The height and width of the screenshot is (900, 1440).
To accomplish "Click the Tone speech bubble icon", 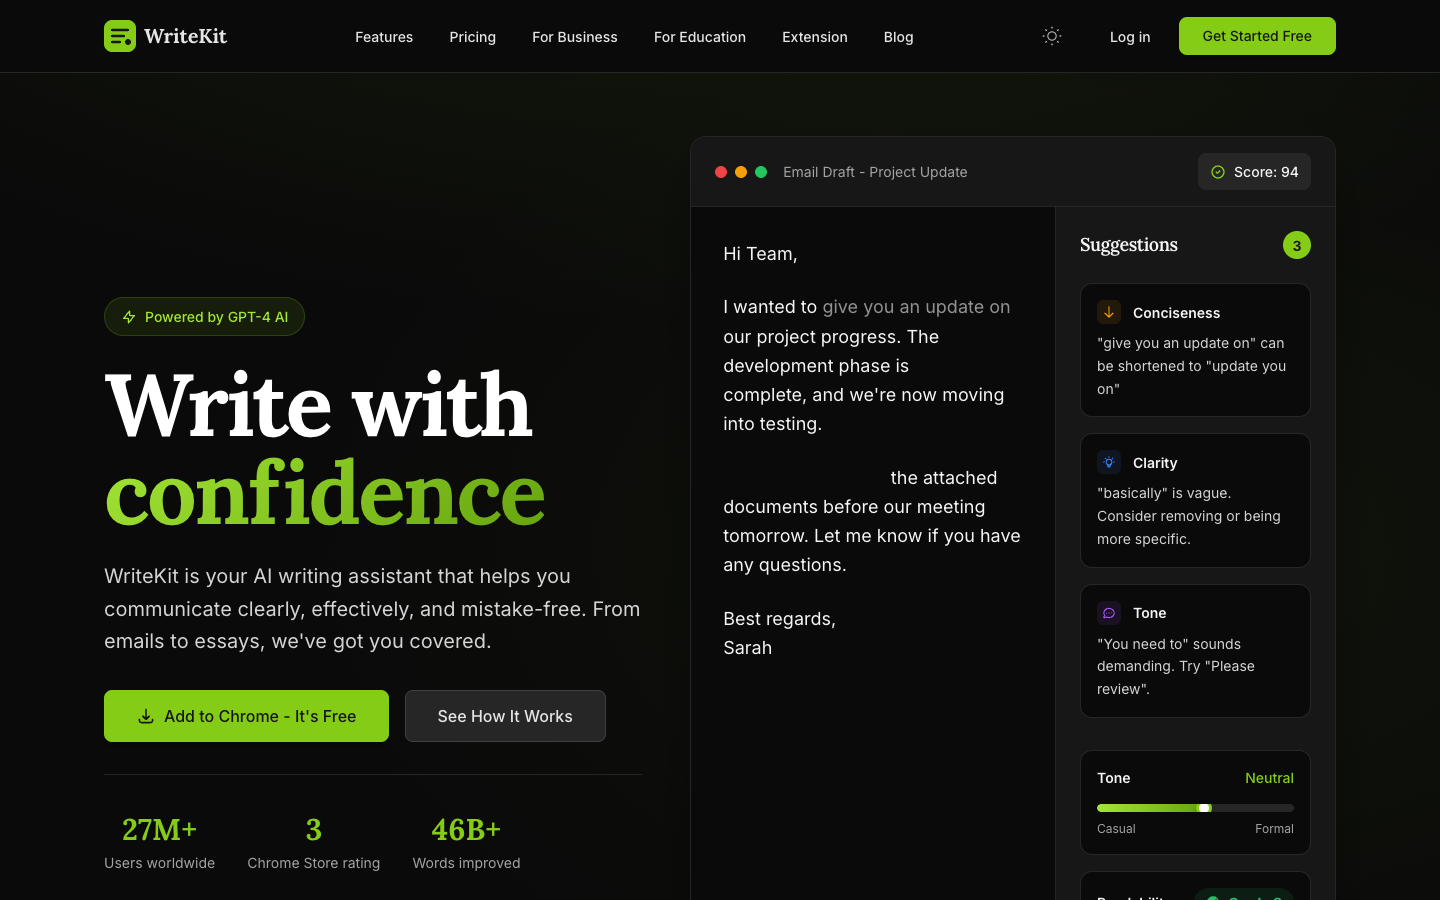I will coord(1109,613).
